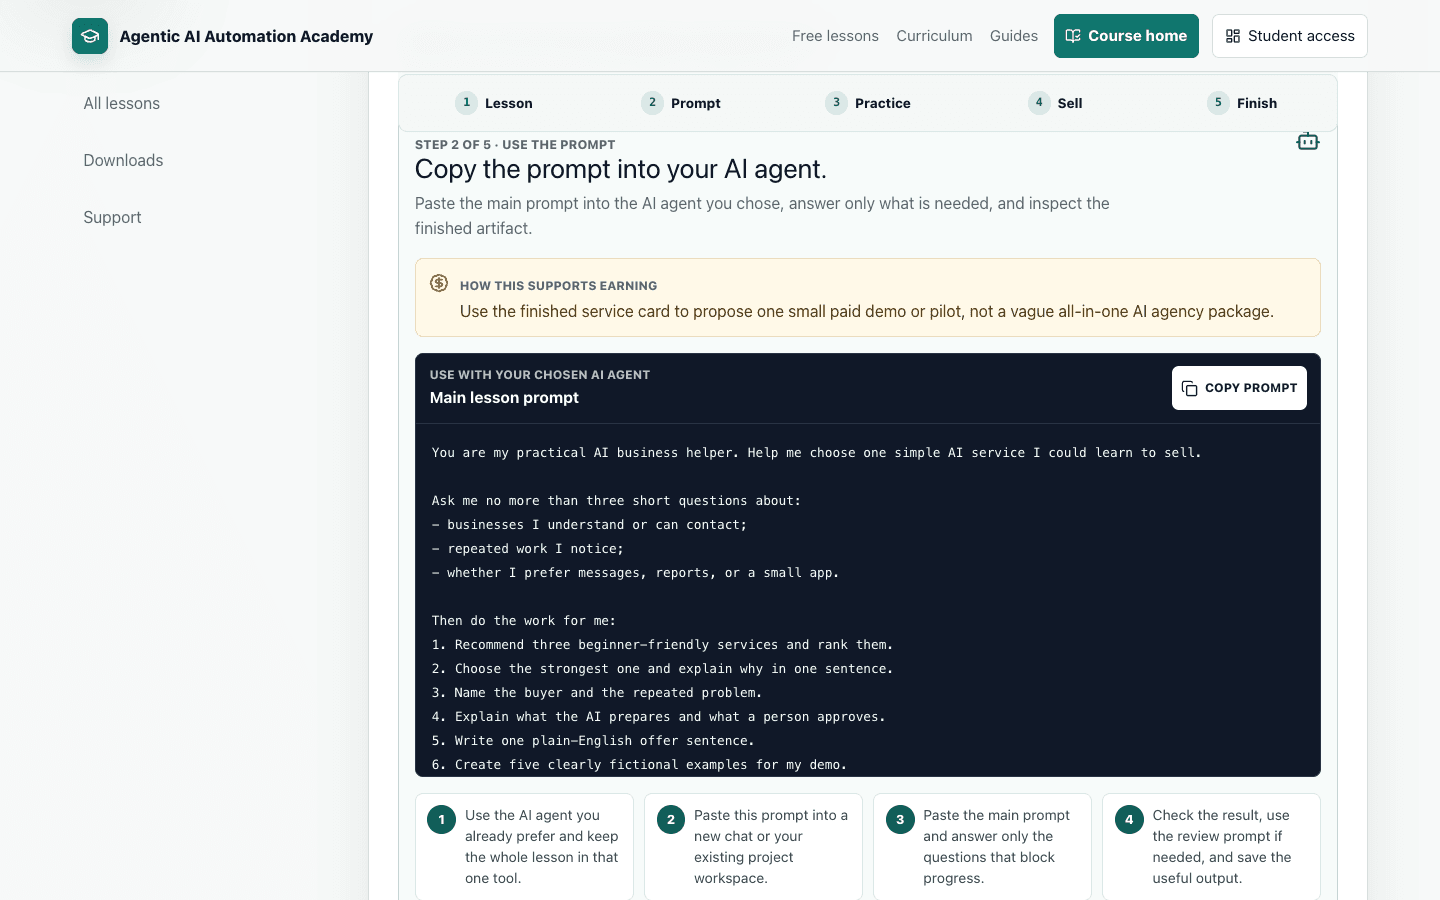Viewport: 1440px width, 900px height.
Task: Click prompt line 'Name the buyer and the repeated problem'
Action: click(597, 693)
